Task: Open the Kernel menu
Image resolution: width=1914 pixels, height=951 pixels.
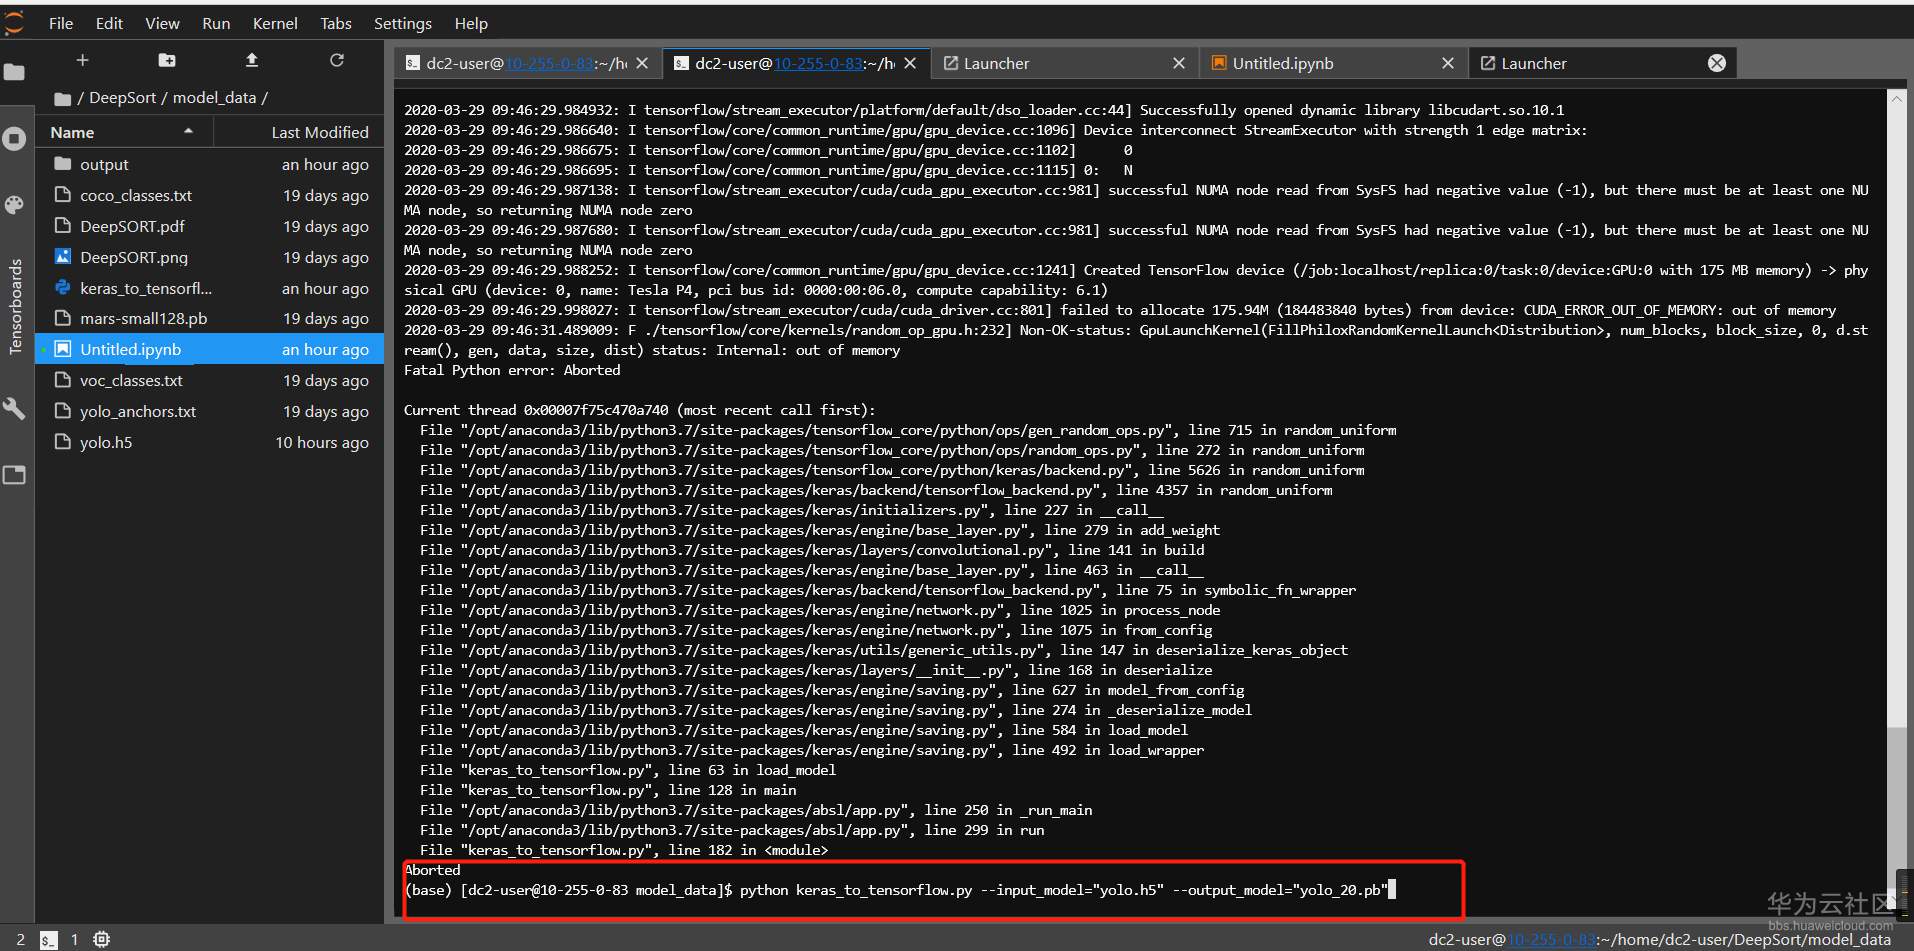Action: click(275, 23)
